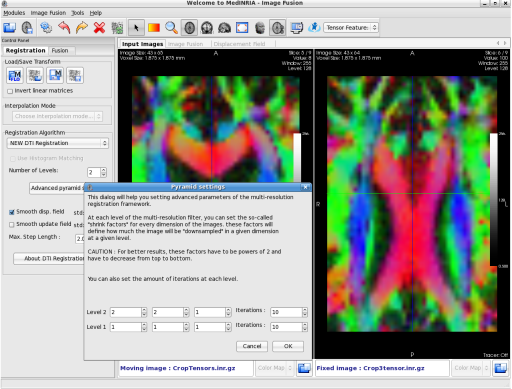The width and height of the screenshot is (512, 389).
Task: Click Level 2 Iterations spinner arrows
Action: 305,312
